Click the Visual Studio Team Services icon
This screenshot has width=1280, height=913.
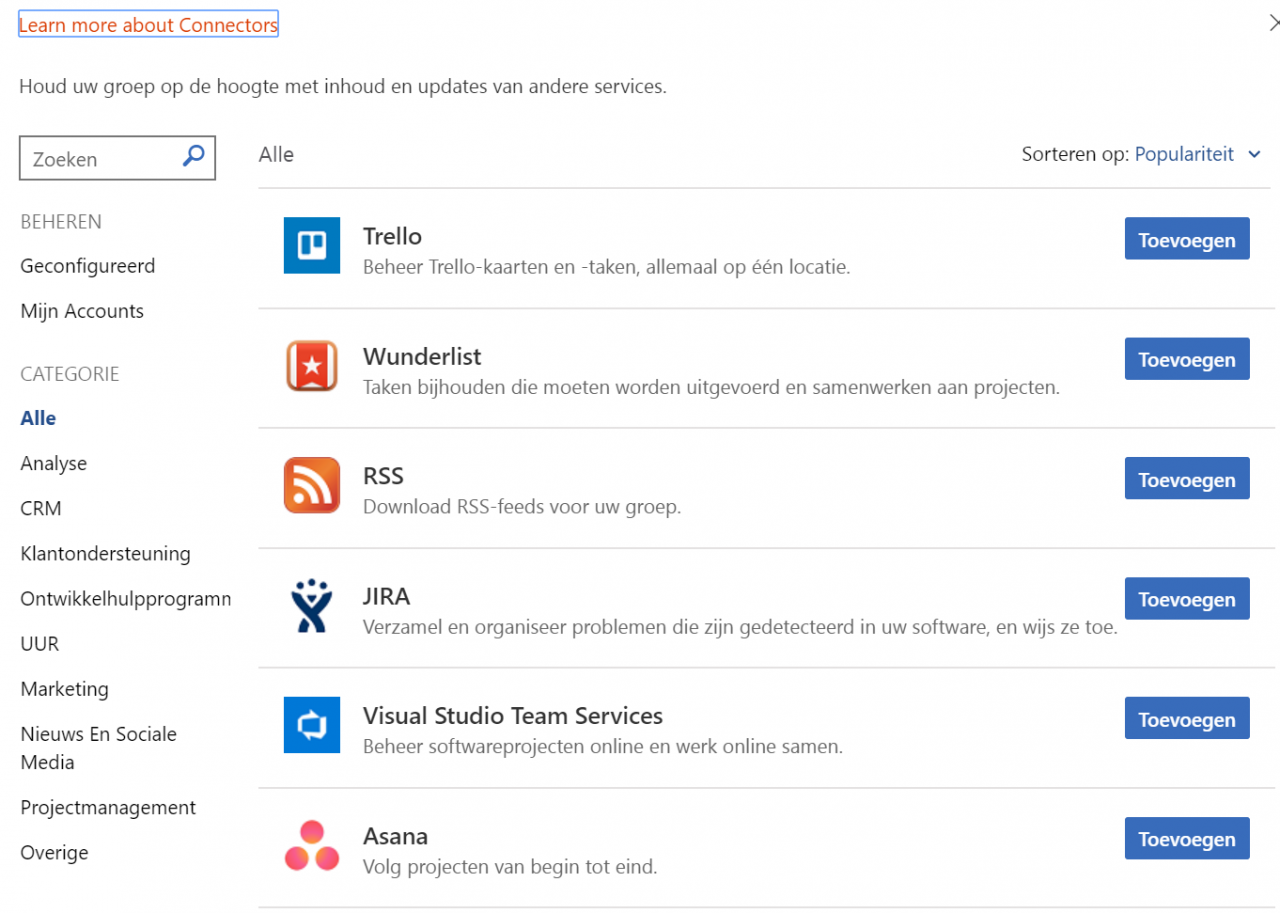click(312, 725)
